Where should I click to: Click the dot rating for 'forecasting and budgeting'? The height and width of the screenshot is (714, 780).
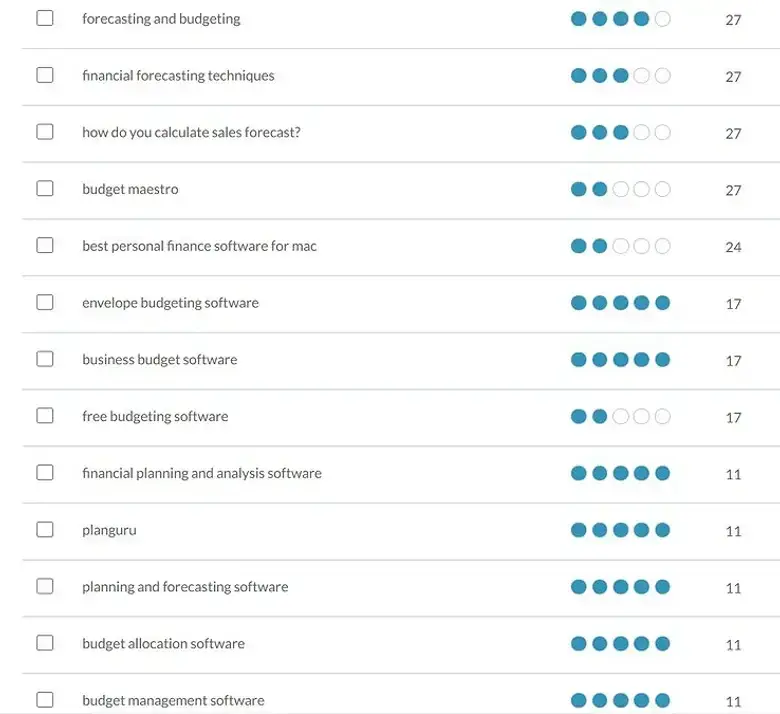coord(620,19)
